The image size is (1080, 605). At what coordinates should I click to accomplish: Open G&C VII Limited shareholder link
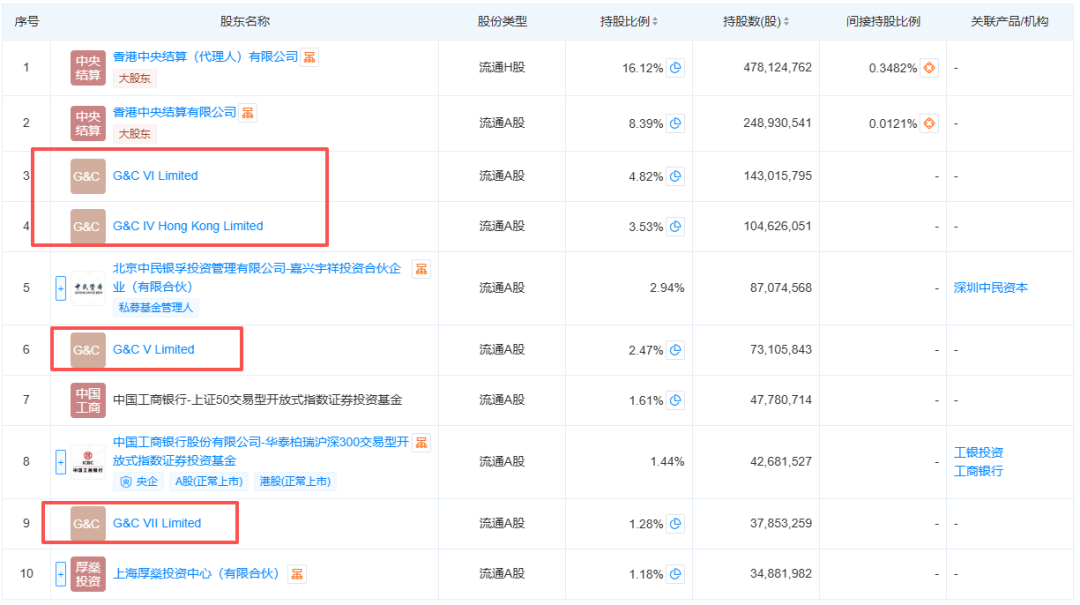point(157,523)
